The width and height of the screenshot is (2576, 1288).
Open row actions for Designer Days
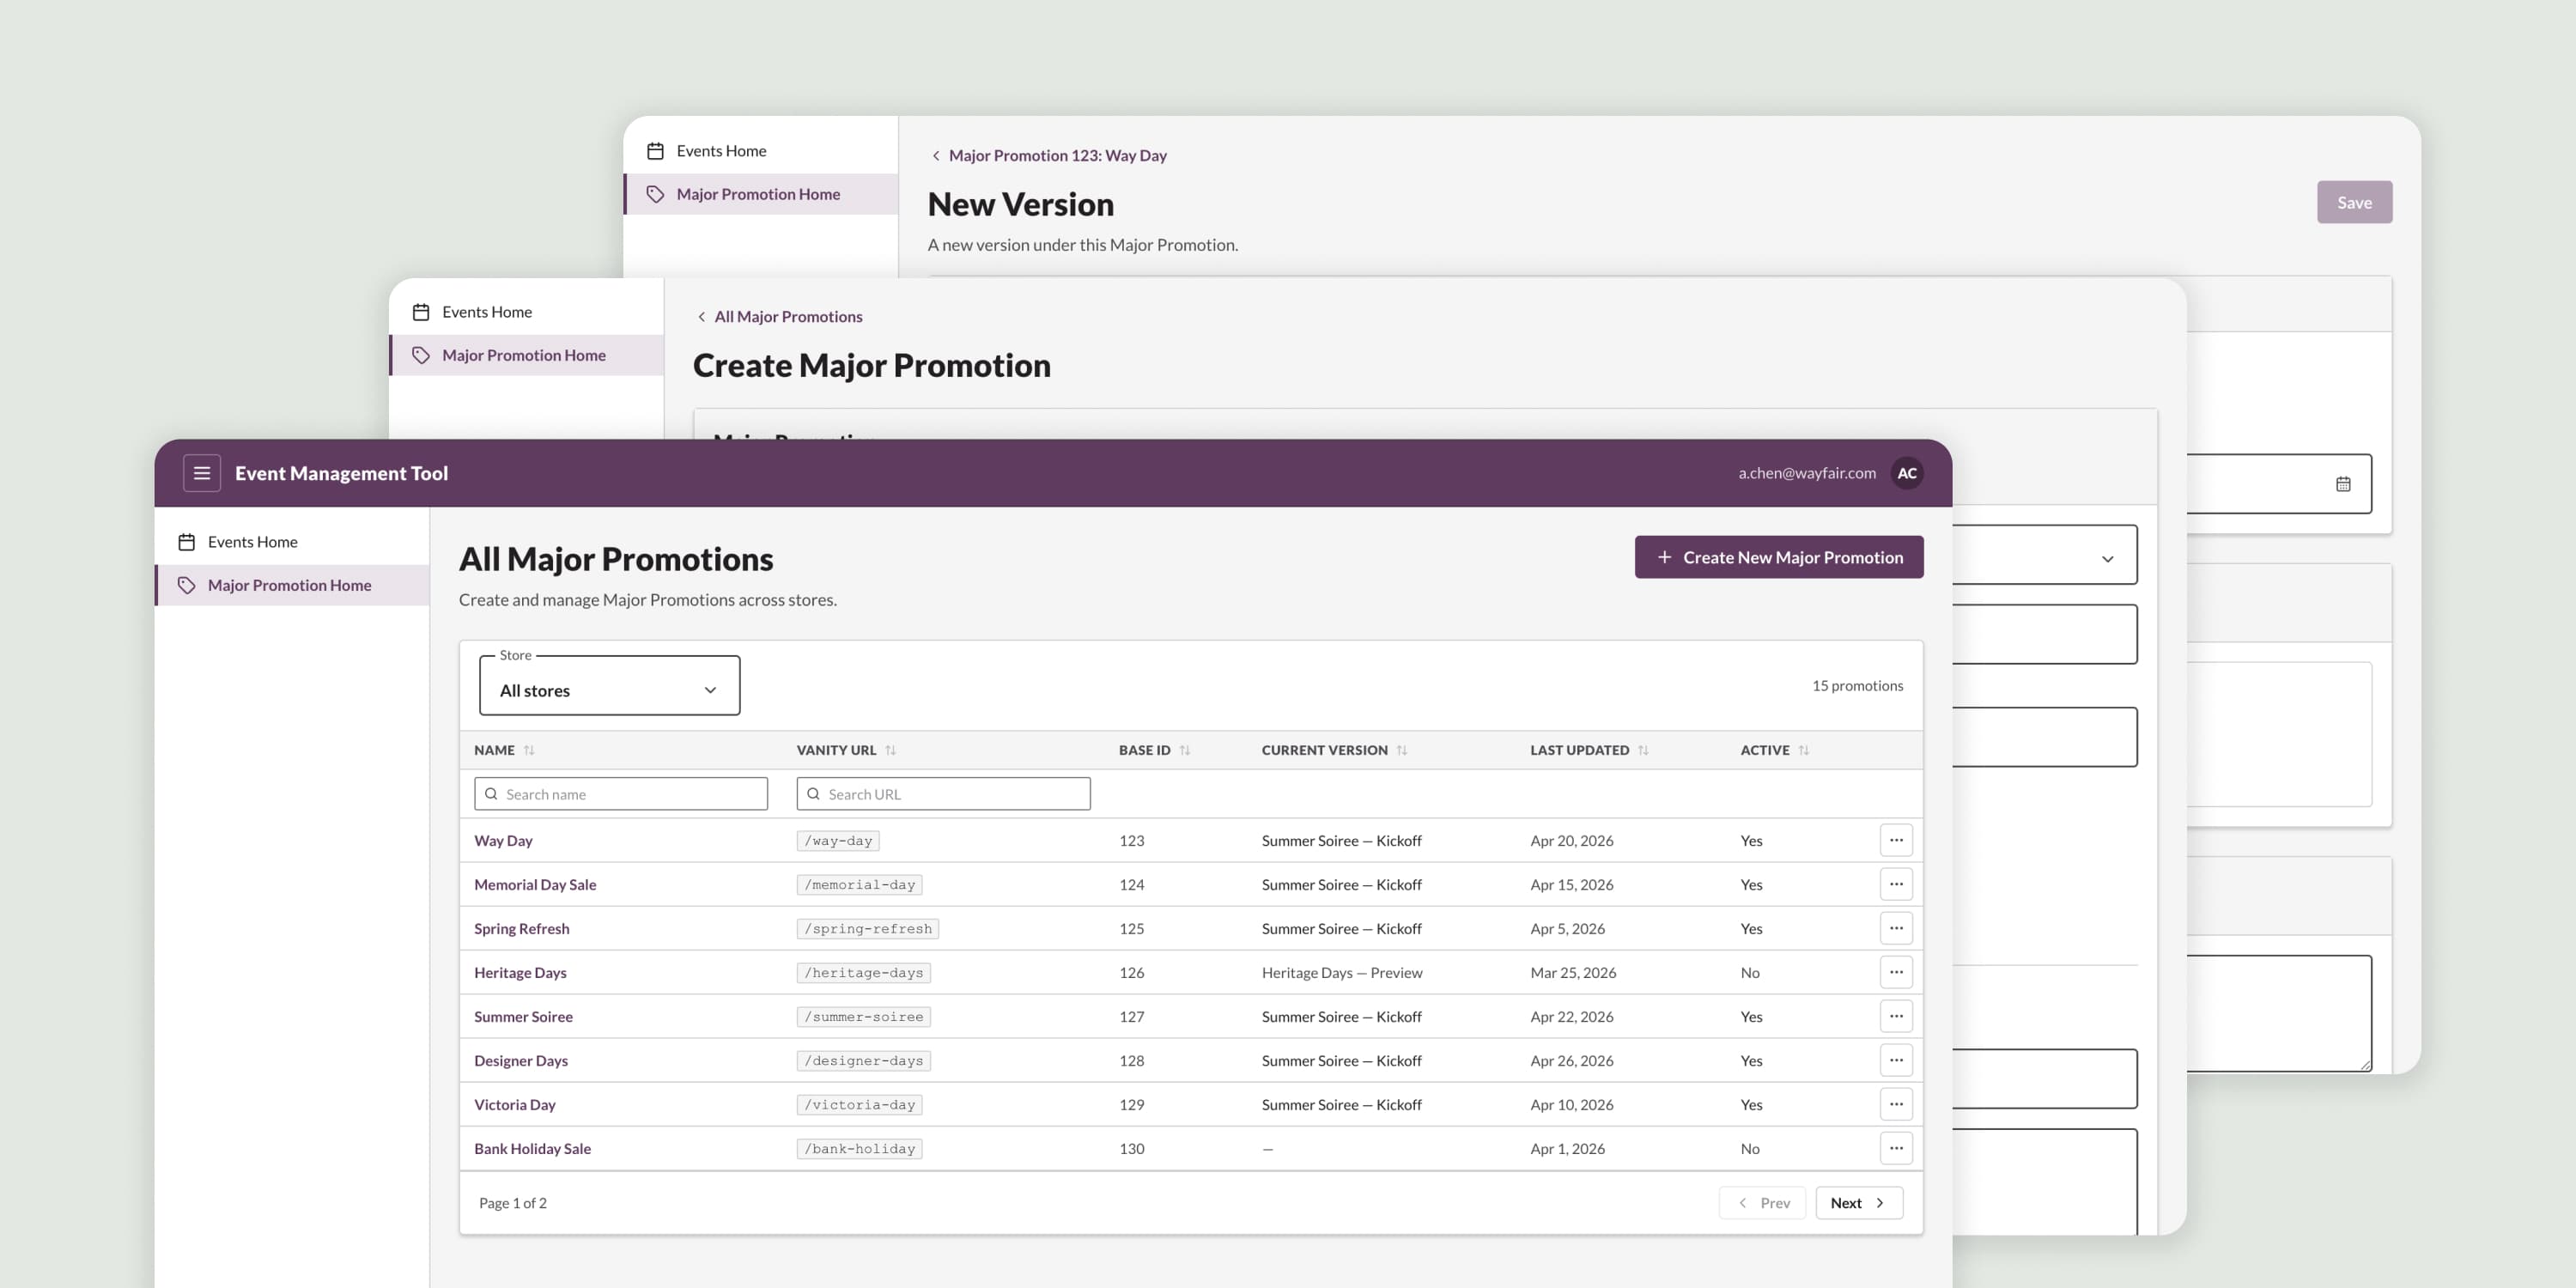click(x=1896, y=1060)
